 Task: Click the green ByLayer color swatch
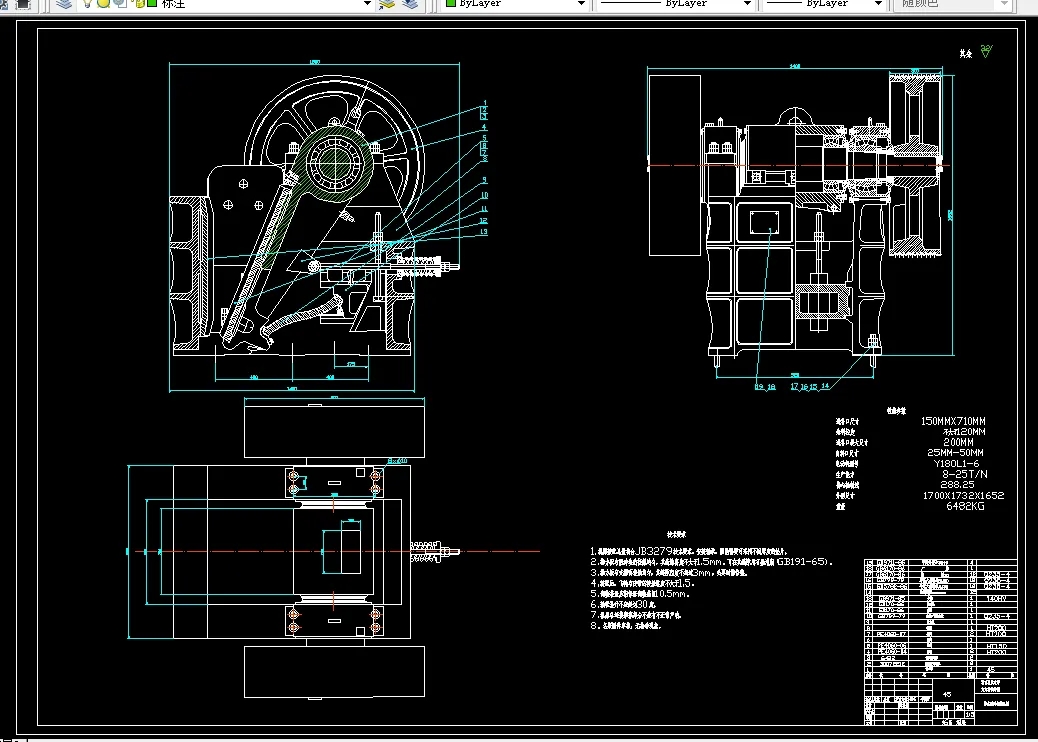tap(451, 3)
